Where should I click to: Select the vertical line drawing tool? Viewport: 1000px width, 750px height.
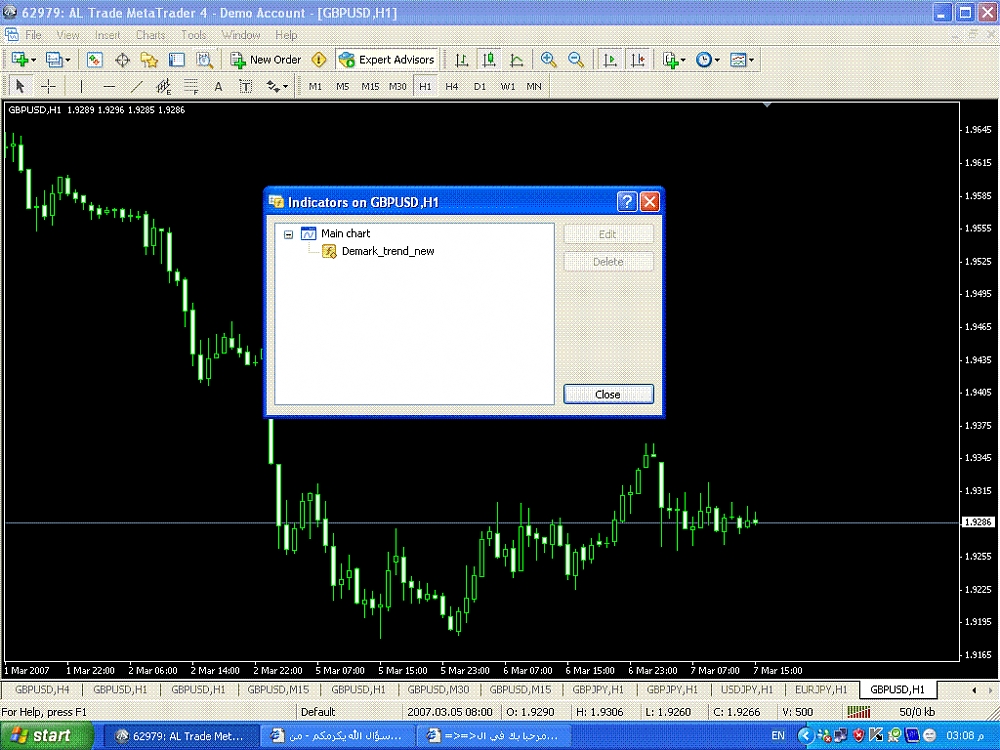[82, 87]
